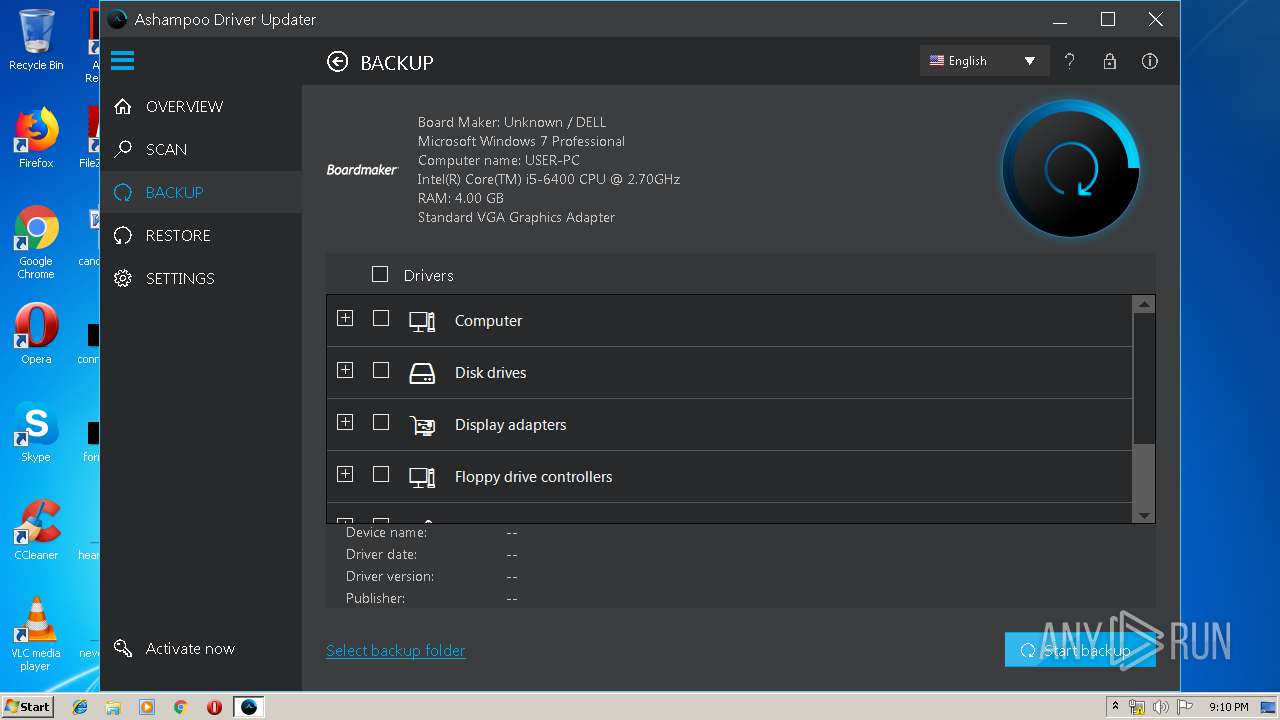Click the Computer category icon
The height and width of the screenshot is (720, 1280).
(x=422, y=321)
